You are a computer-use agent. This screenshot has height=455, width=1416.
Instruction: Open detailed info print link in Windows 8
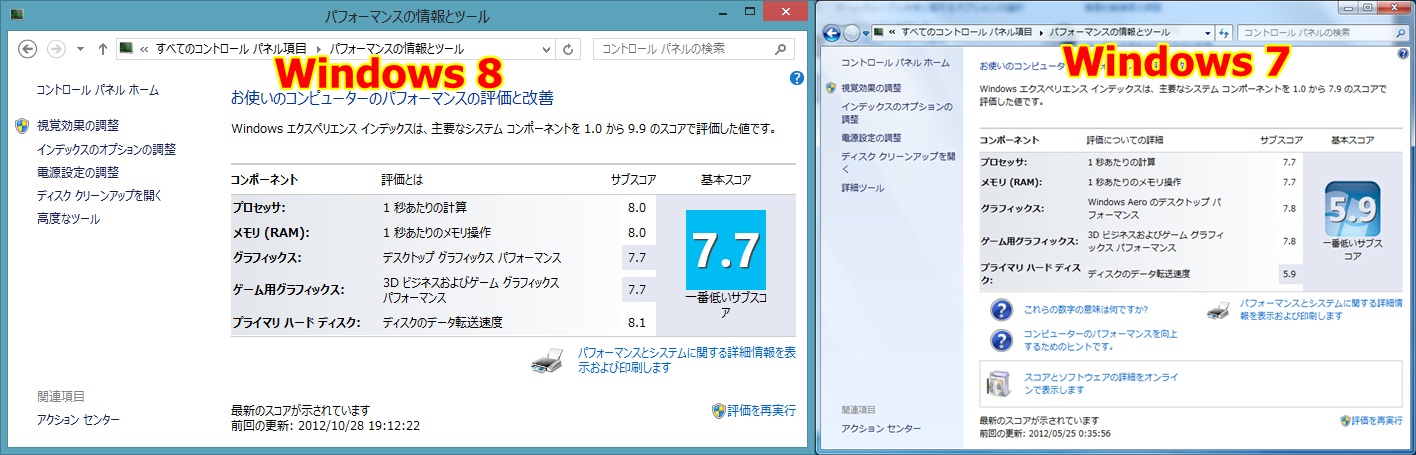coord(687,360)
